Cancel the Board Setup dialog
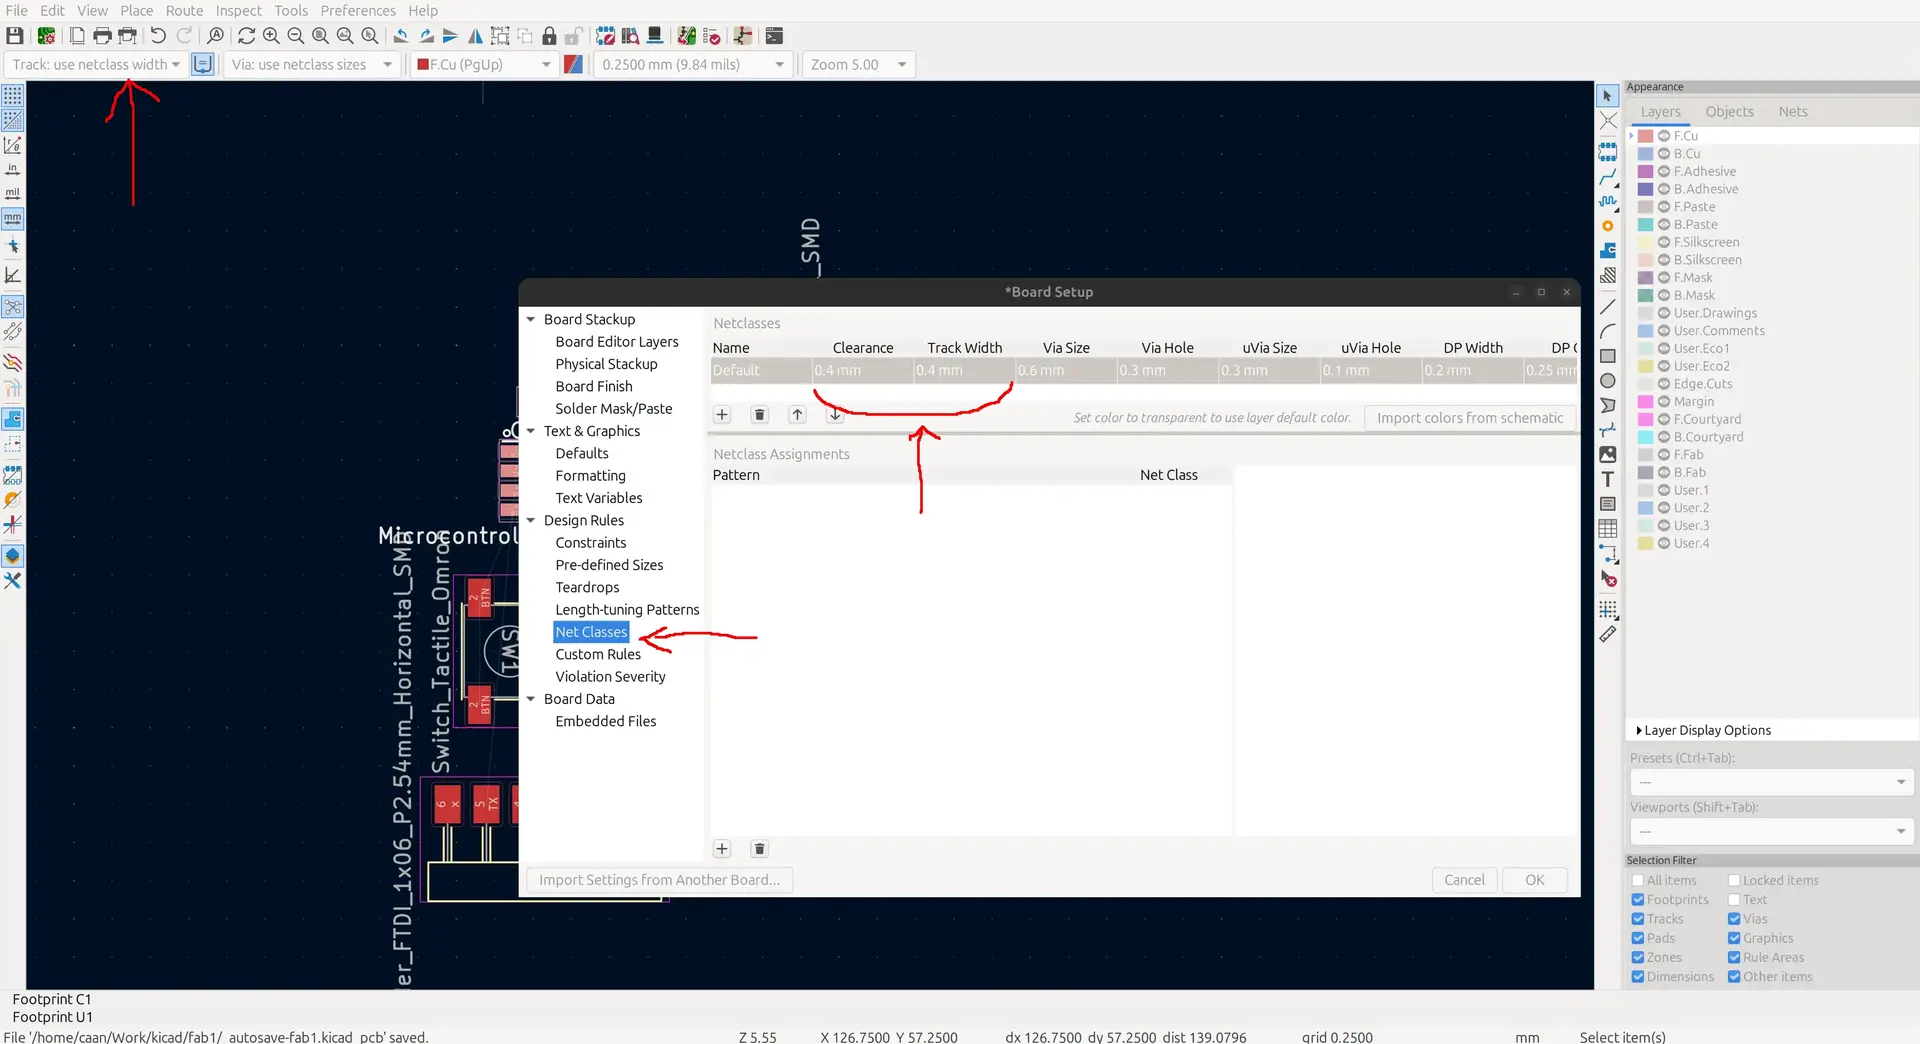1920x1044 pixels. tap(1464, 880)
